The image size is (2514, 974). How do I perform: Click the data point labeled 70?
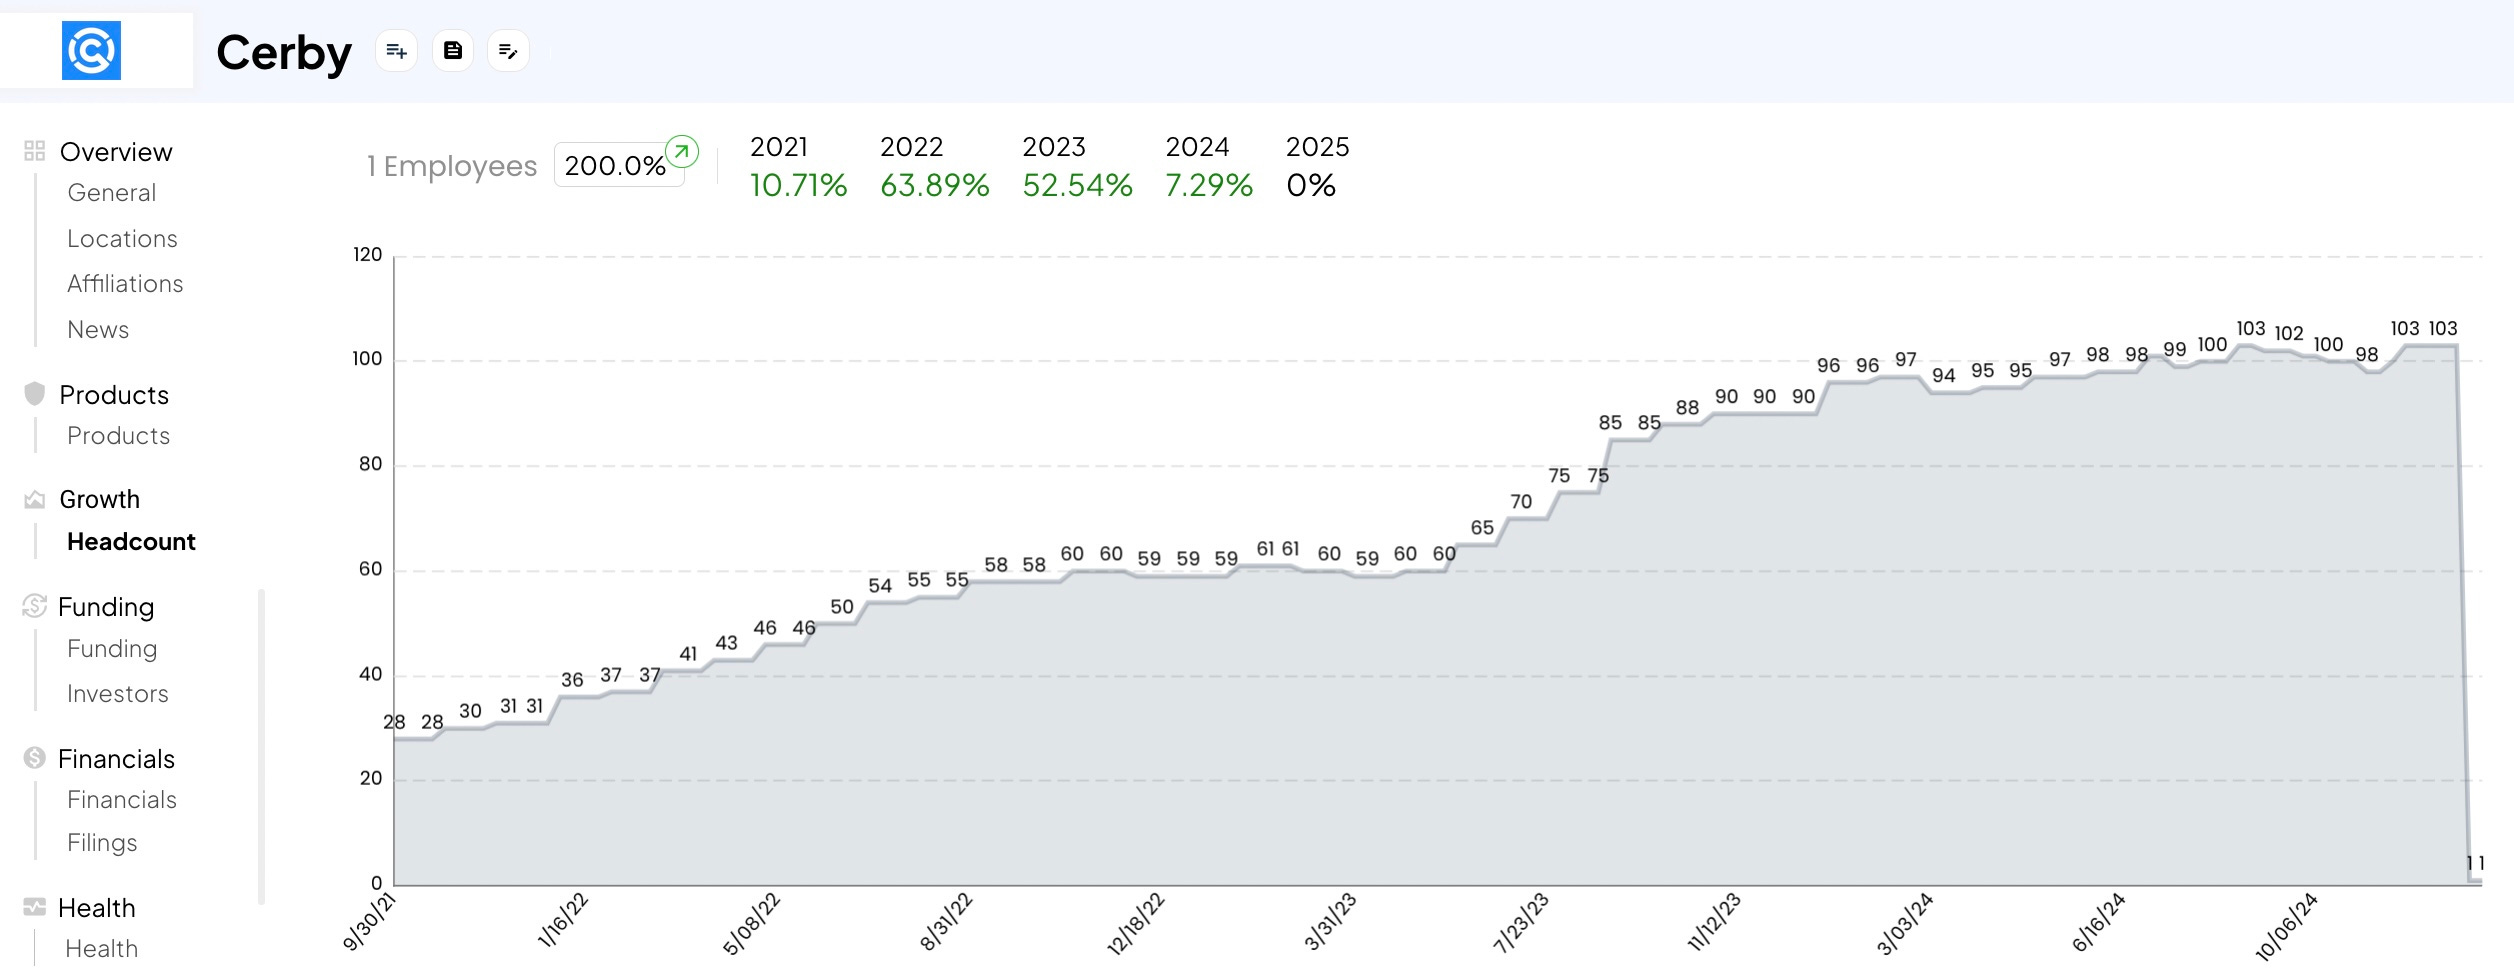click(x=1521, y=502)
